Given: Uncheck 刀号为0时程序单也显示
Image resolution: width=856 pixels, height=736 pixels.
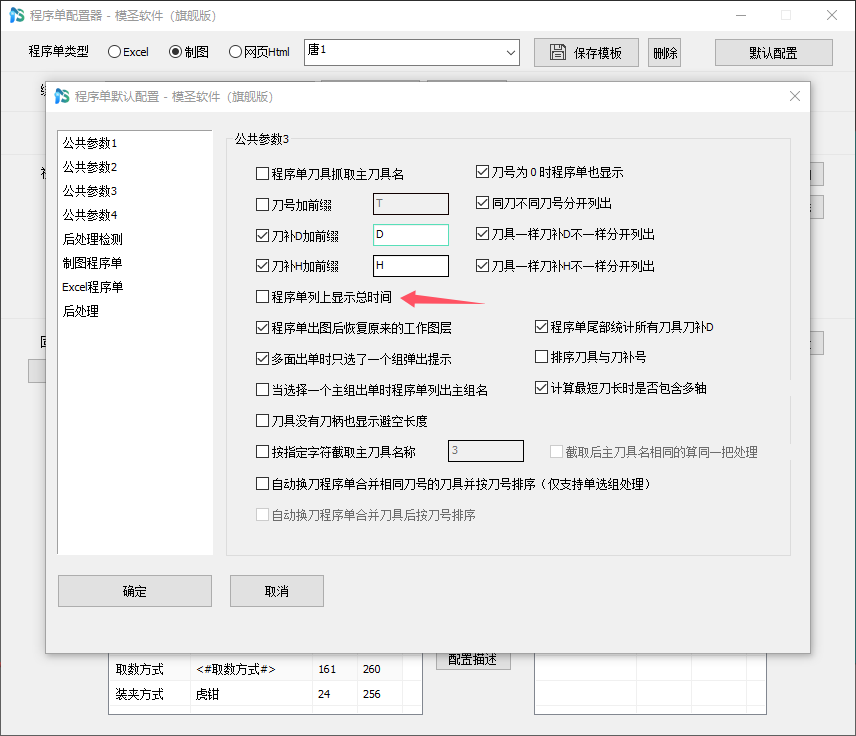Looking at the screenshot, I should pyautogui.click(x=483, y=172).
